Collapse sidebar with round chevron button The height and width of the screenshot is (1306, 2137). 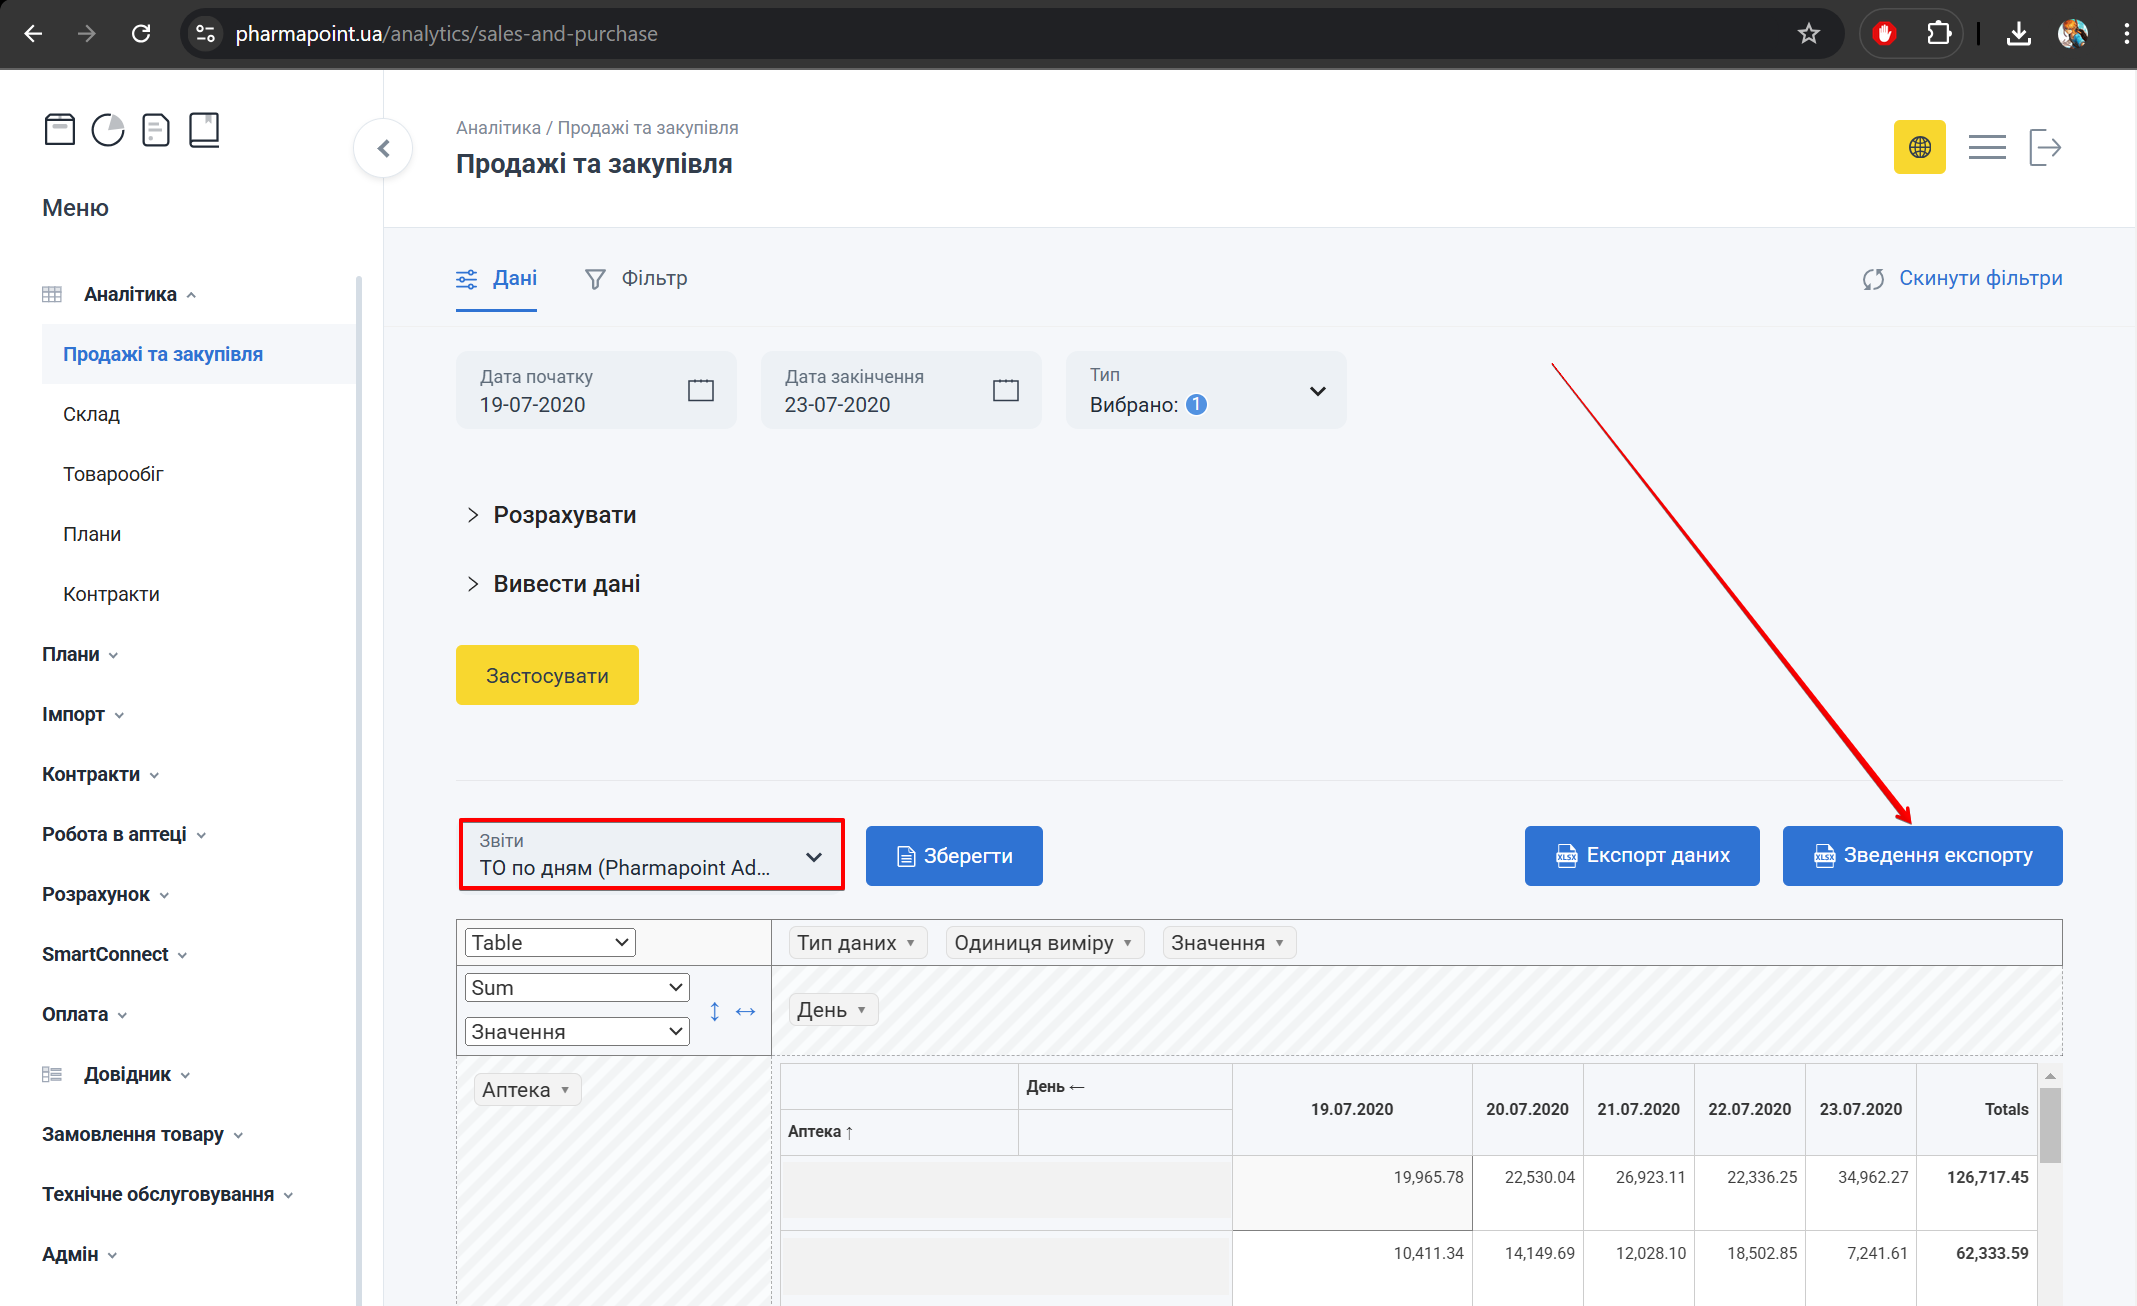pos(383,148)
